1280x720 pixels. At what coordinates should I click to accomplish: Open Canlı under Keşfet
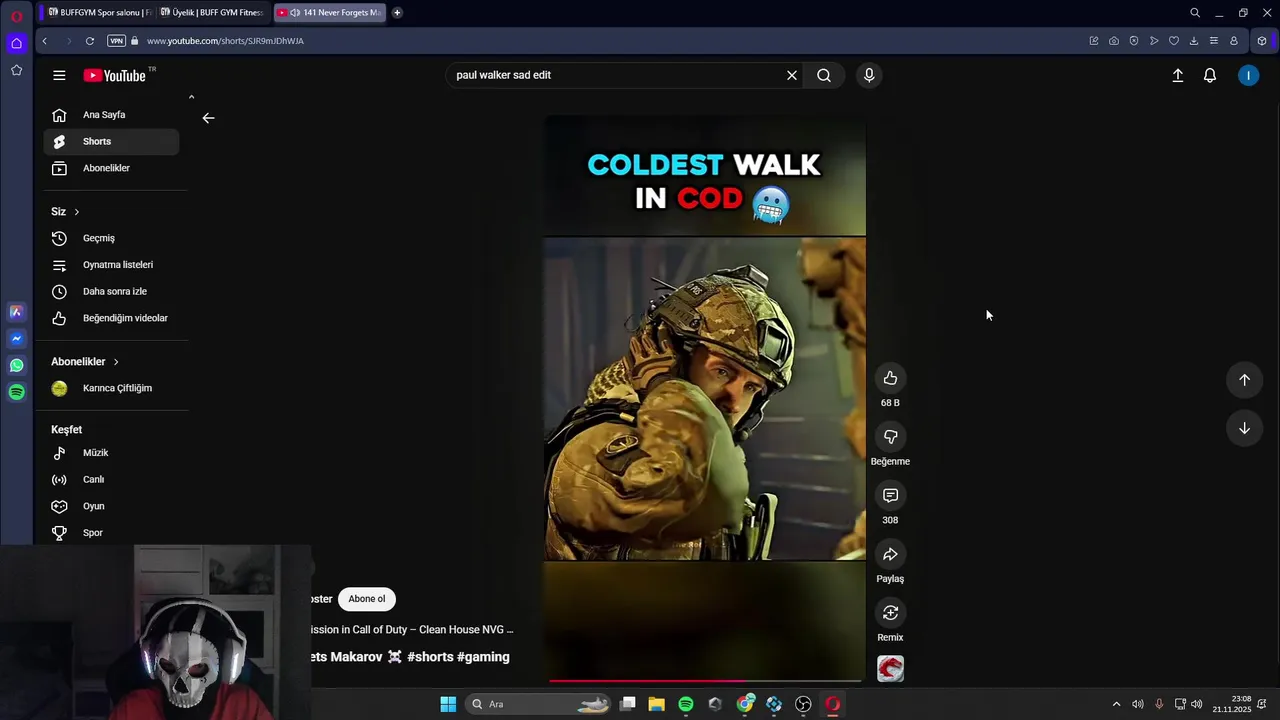click(111, 479)
